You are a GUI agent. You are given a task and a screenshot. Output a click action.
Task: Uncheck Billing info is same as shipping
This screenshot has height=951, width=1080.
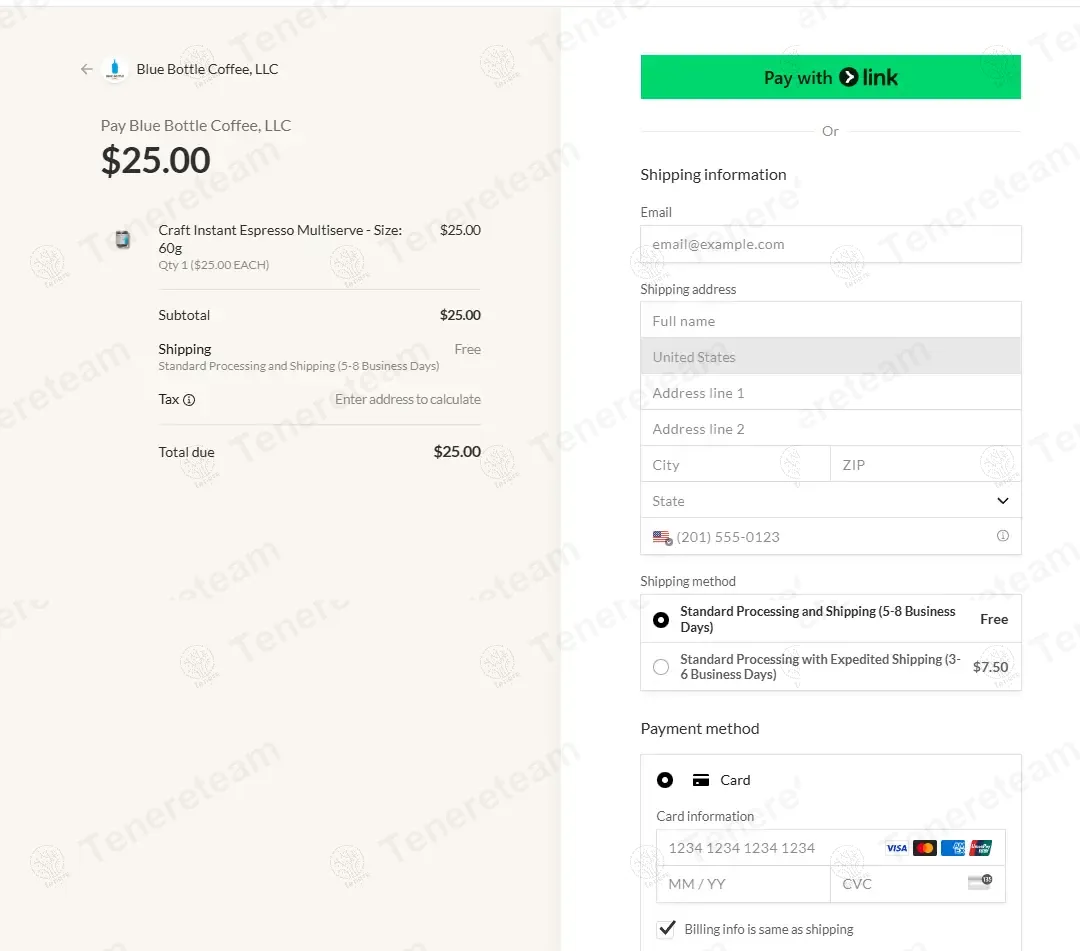pyautogui.click(x=666, y=929)
